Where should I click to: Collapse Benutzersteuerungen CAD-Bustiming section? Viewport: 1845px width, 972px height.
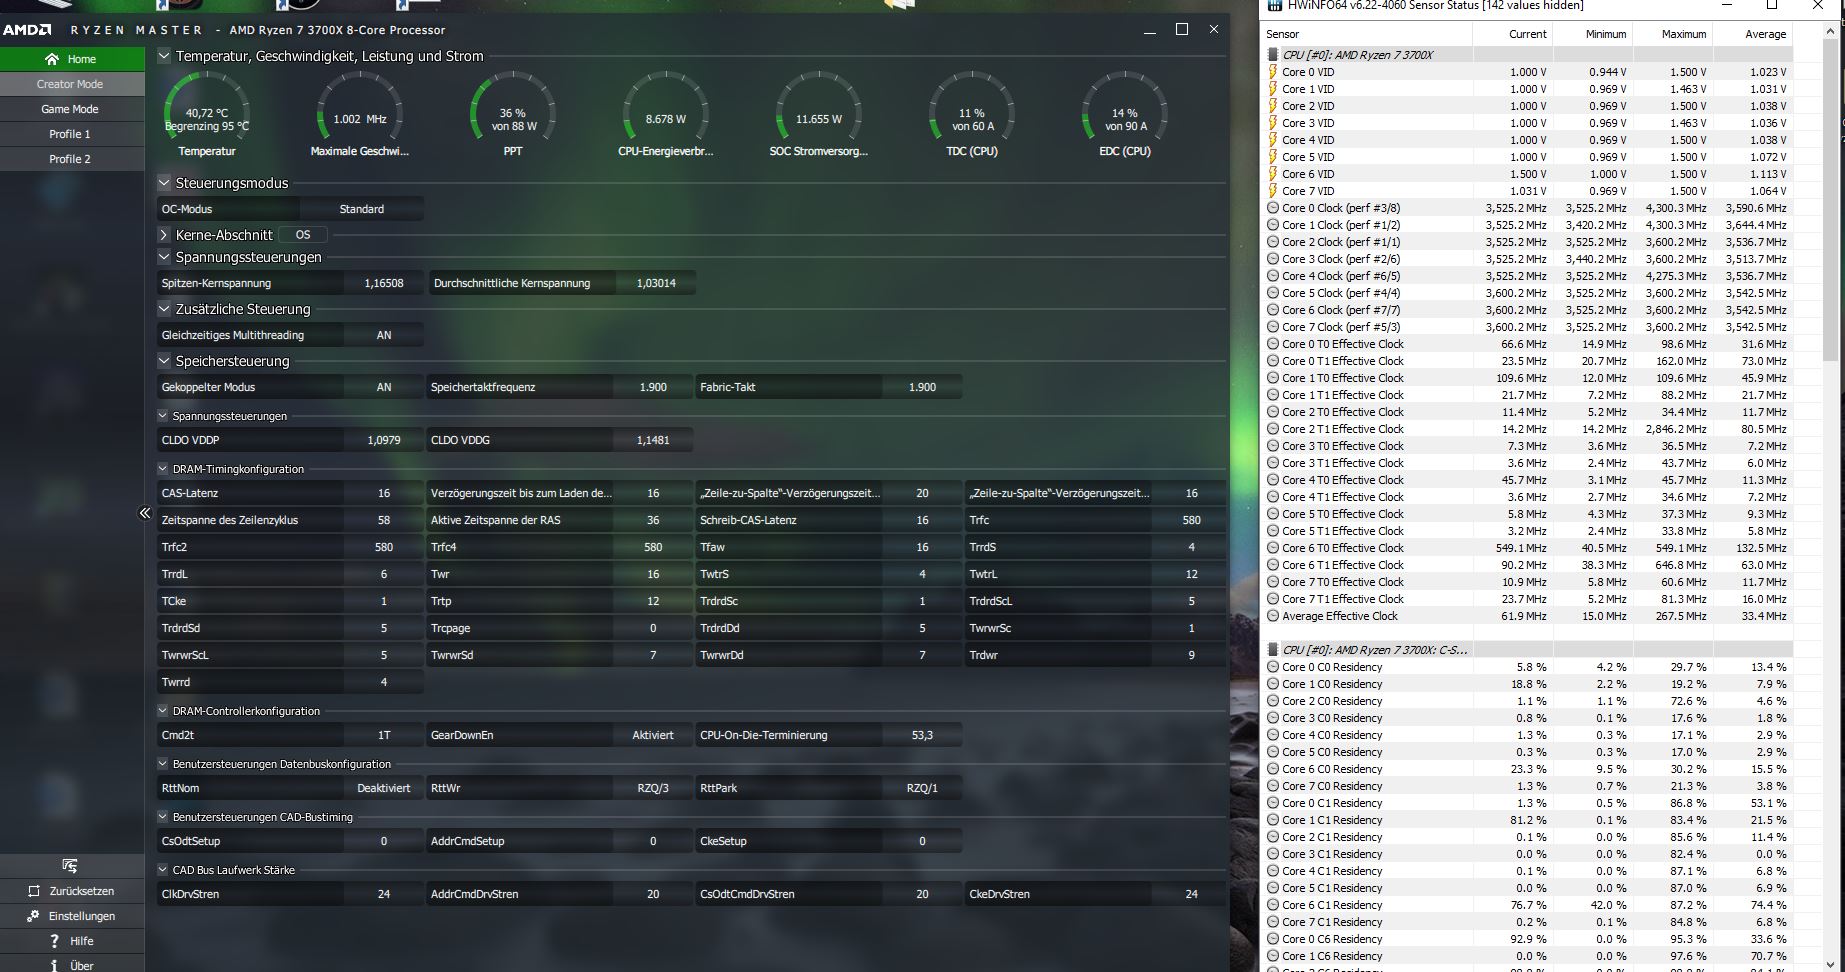[163, 817]
